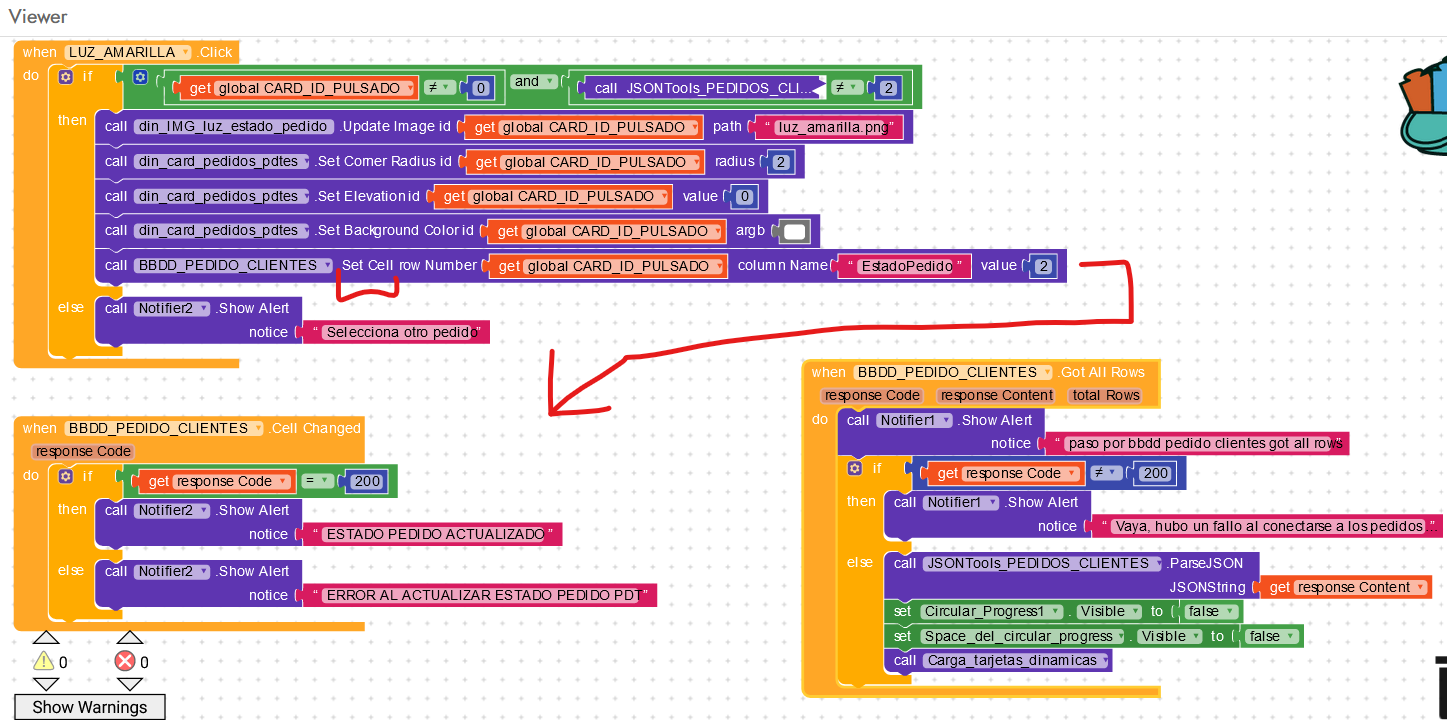Click the white color swatch next to argb

coord(794,232)
